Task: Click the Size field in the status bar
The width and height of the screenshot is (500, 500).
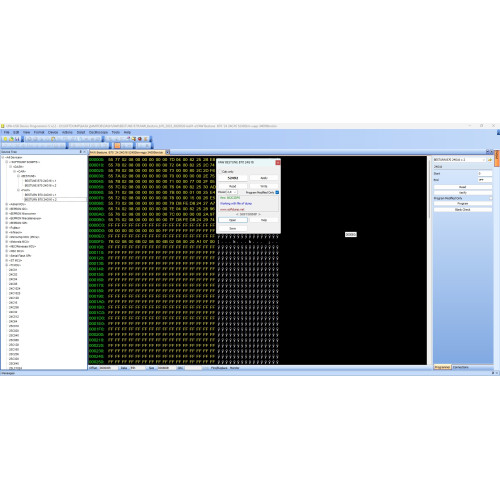Action: [166, 368]
